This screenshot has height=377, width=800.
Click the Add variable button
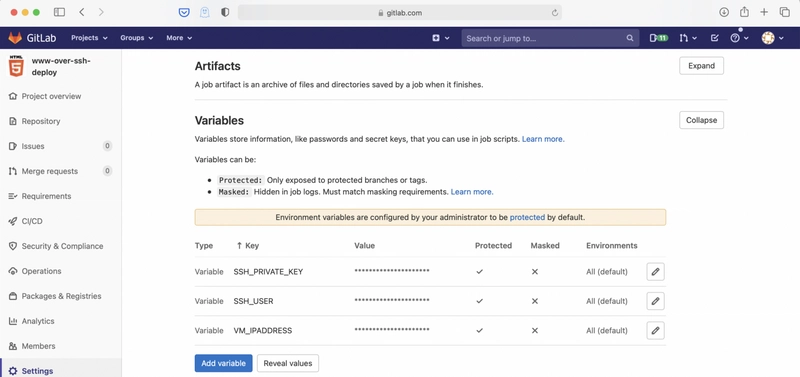point(223,363)
